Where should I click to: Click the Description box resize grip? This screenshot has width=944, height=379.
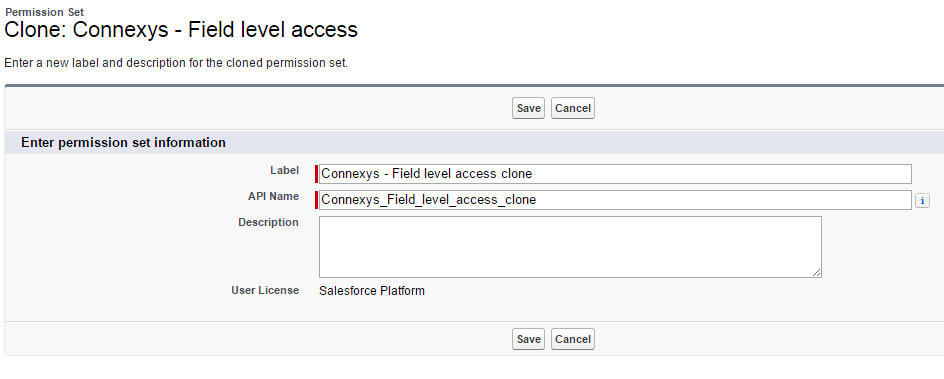click(x=816, y=273)
